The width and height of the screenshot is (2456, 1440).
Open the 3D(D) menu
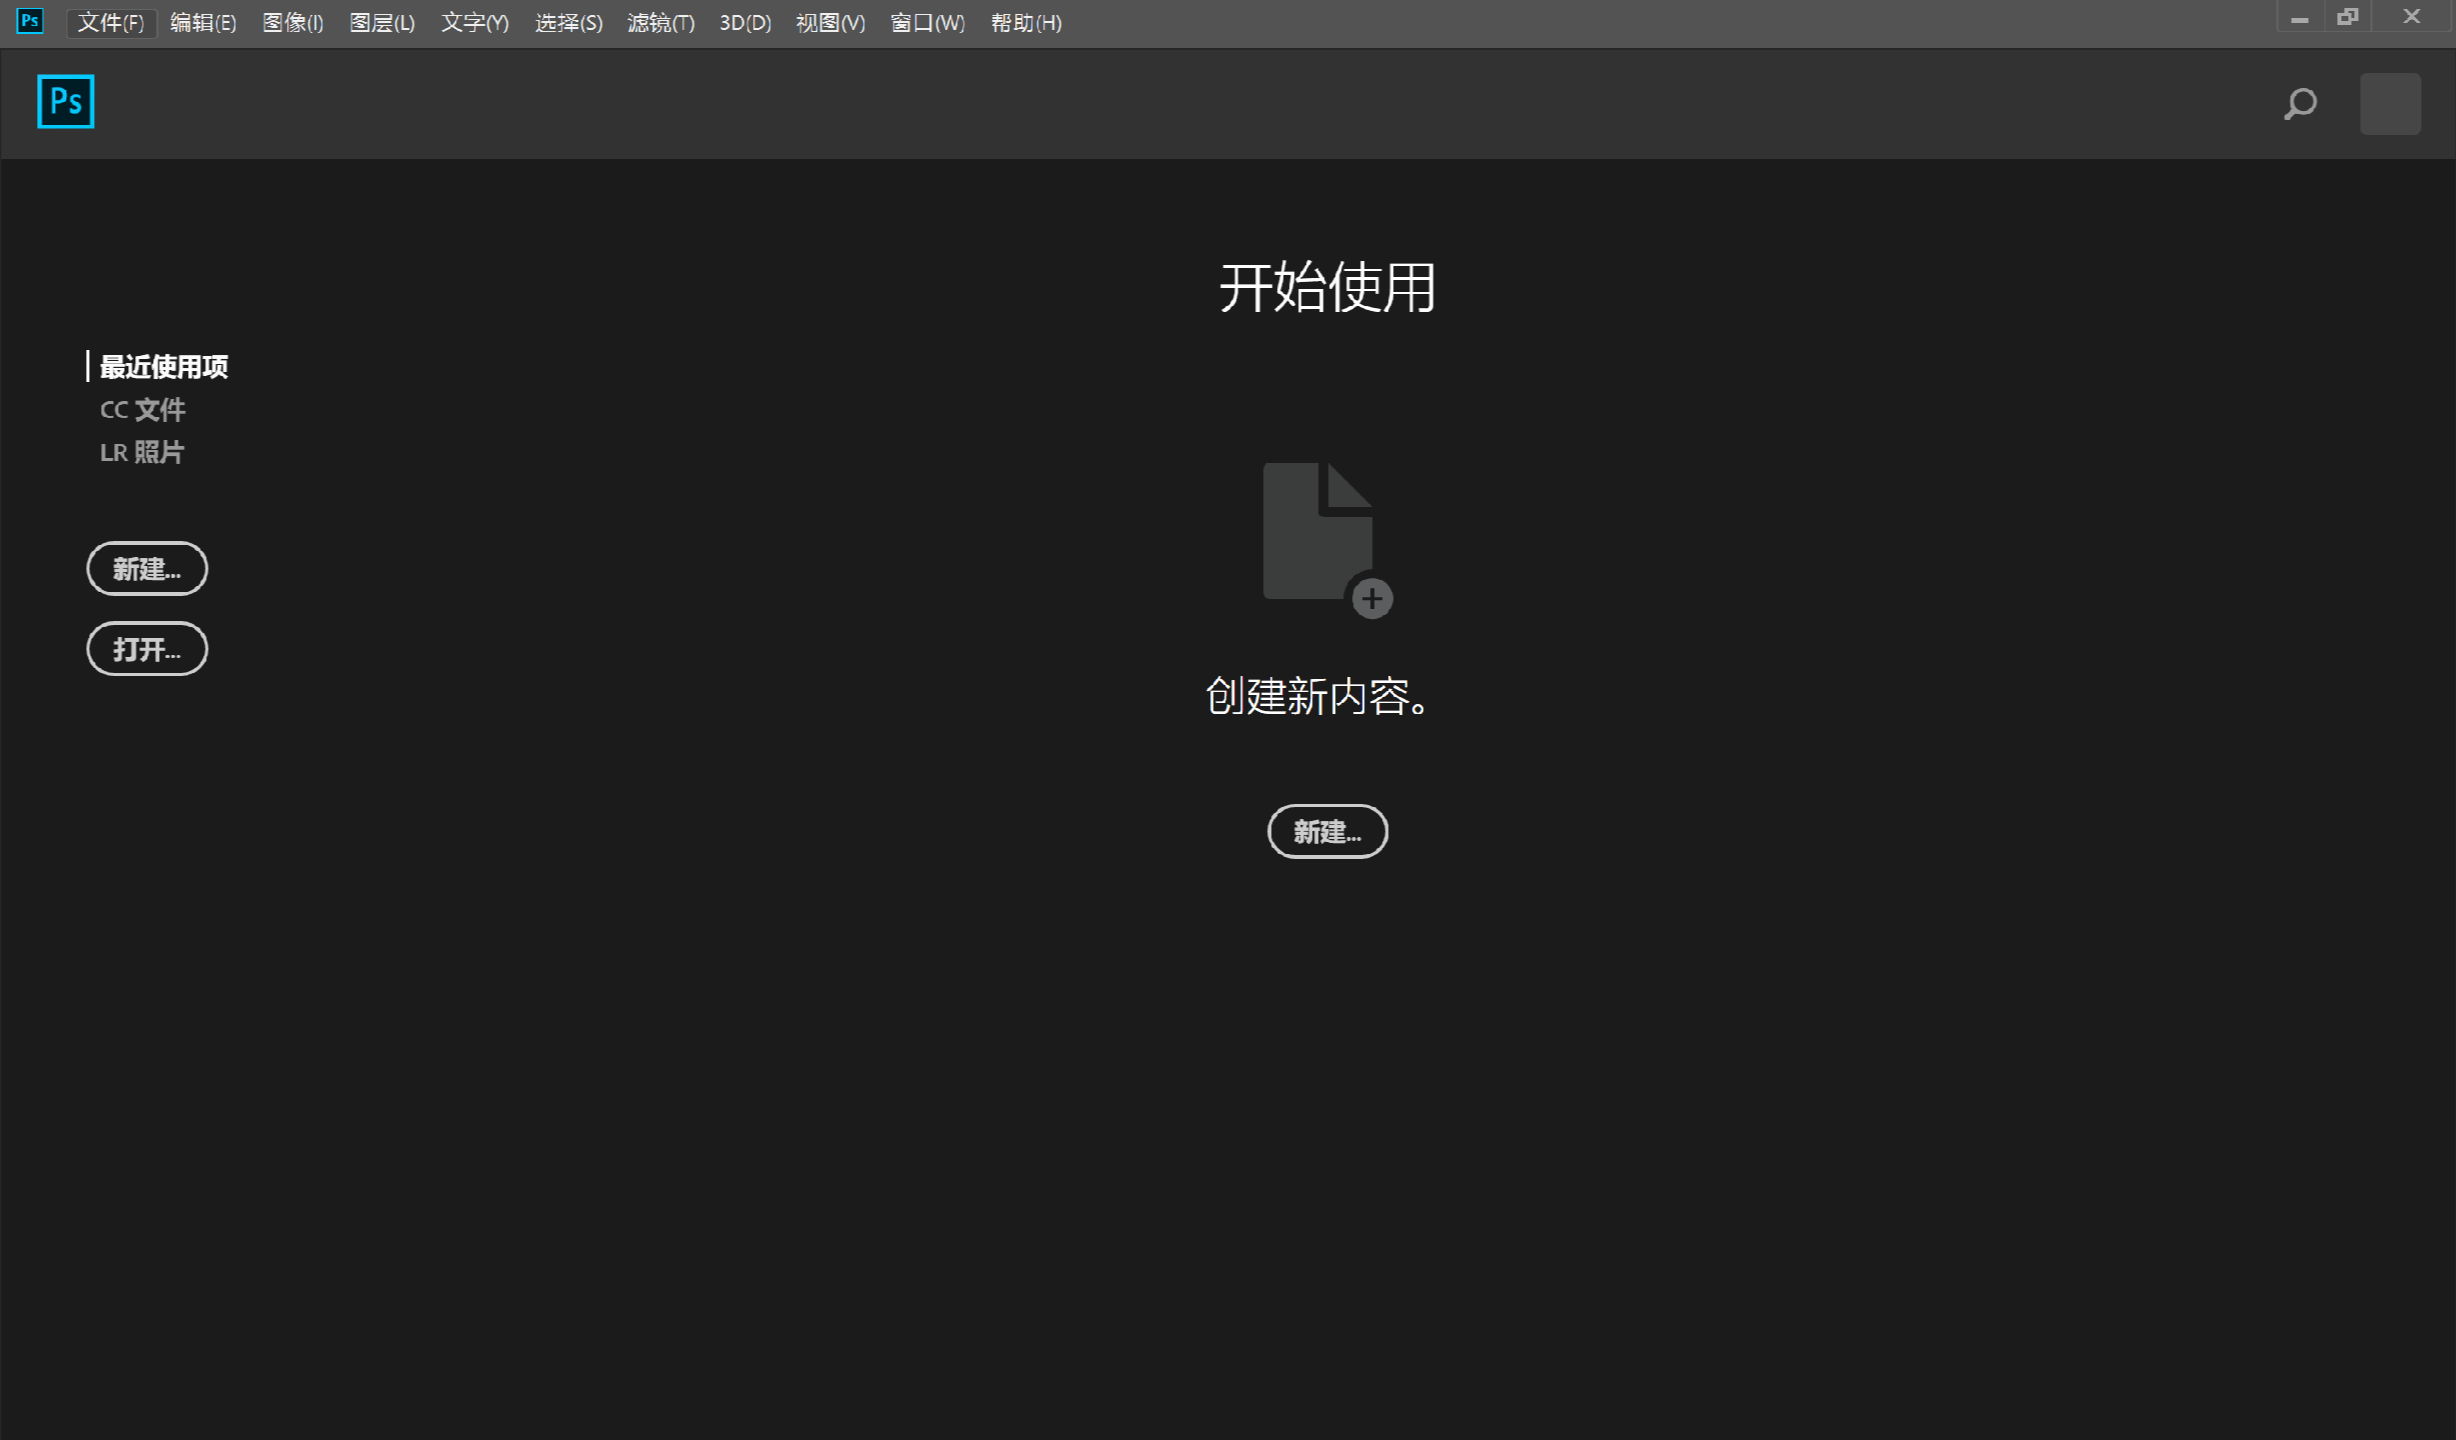pyautogui.click(x=743, y=22)
